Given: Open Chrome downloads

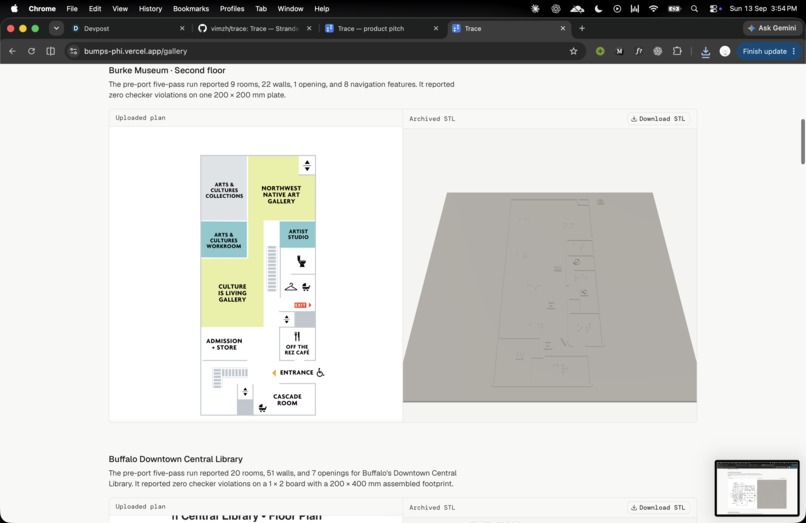Looking at the screenshot, I should point(705,51).
